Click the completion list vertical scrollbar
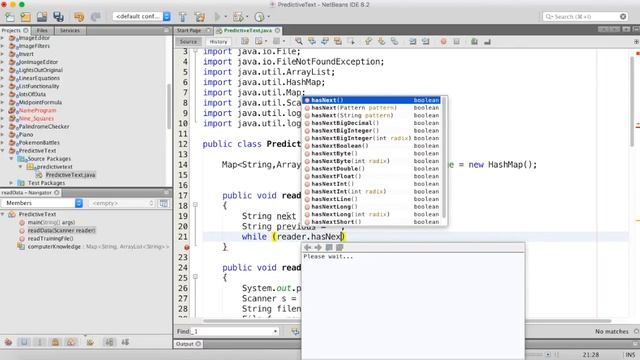 444,158
